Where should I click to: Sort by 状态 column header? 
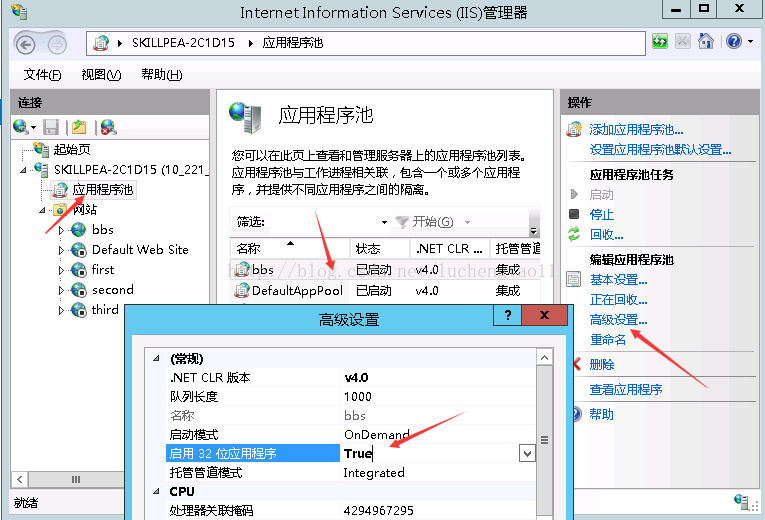click(x=380, y=249)
